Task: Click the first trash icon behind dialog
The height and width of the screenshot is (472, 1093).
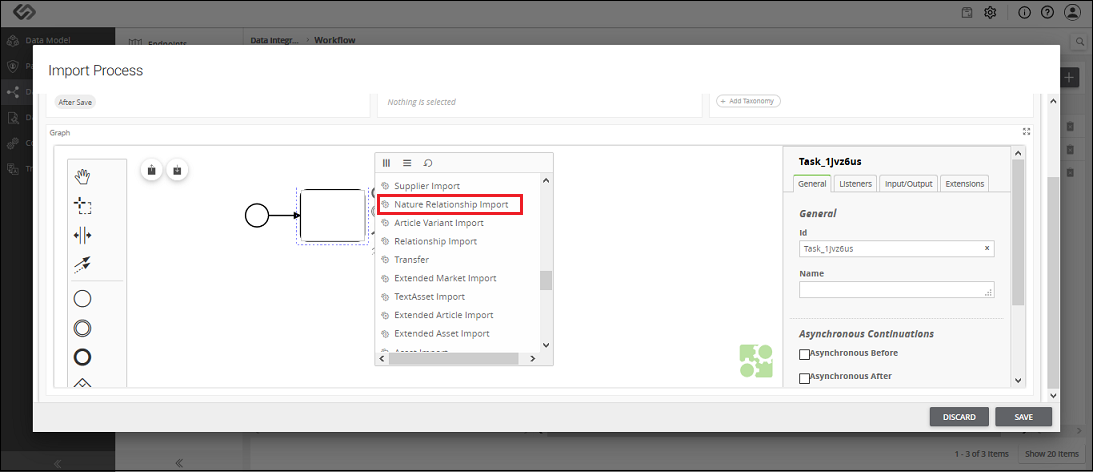Action: point(1070,127)
